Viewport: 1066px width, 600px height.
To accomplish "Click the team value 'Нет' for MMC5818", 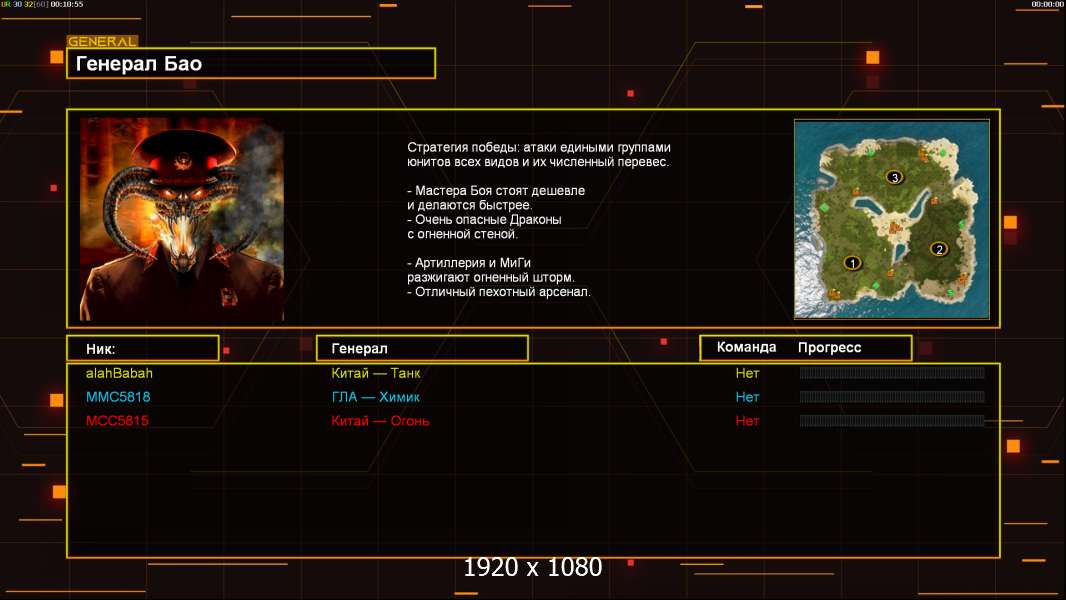I will tap(747, 397).
